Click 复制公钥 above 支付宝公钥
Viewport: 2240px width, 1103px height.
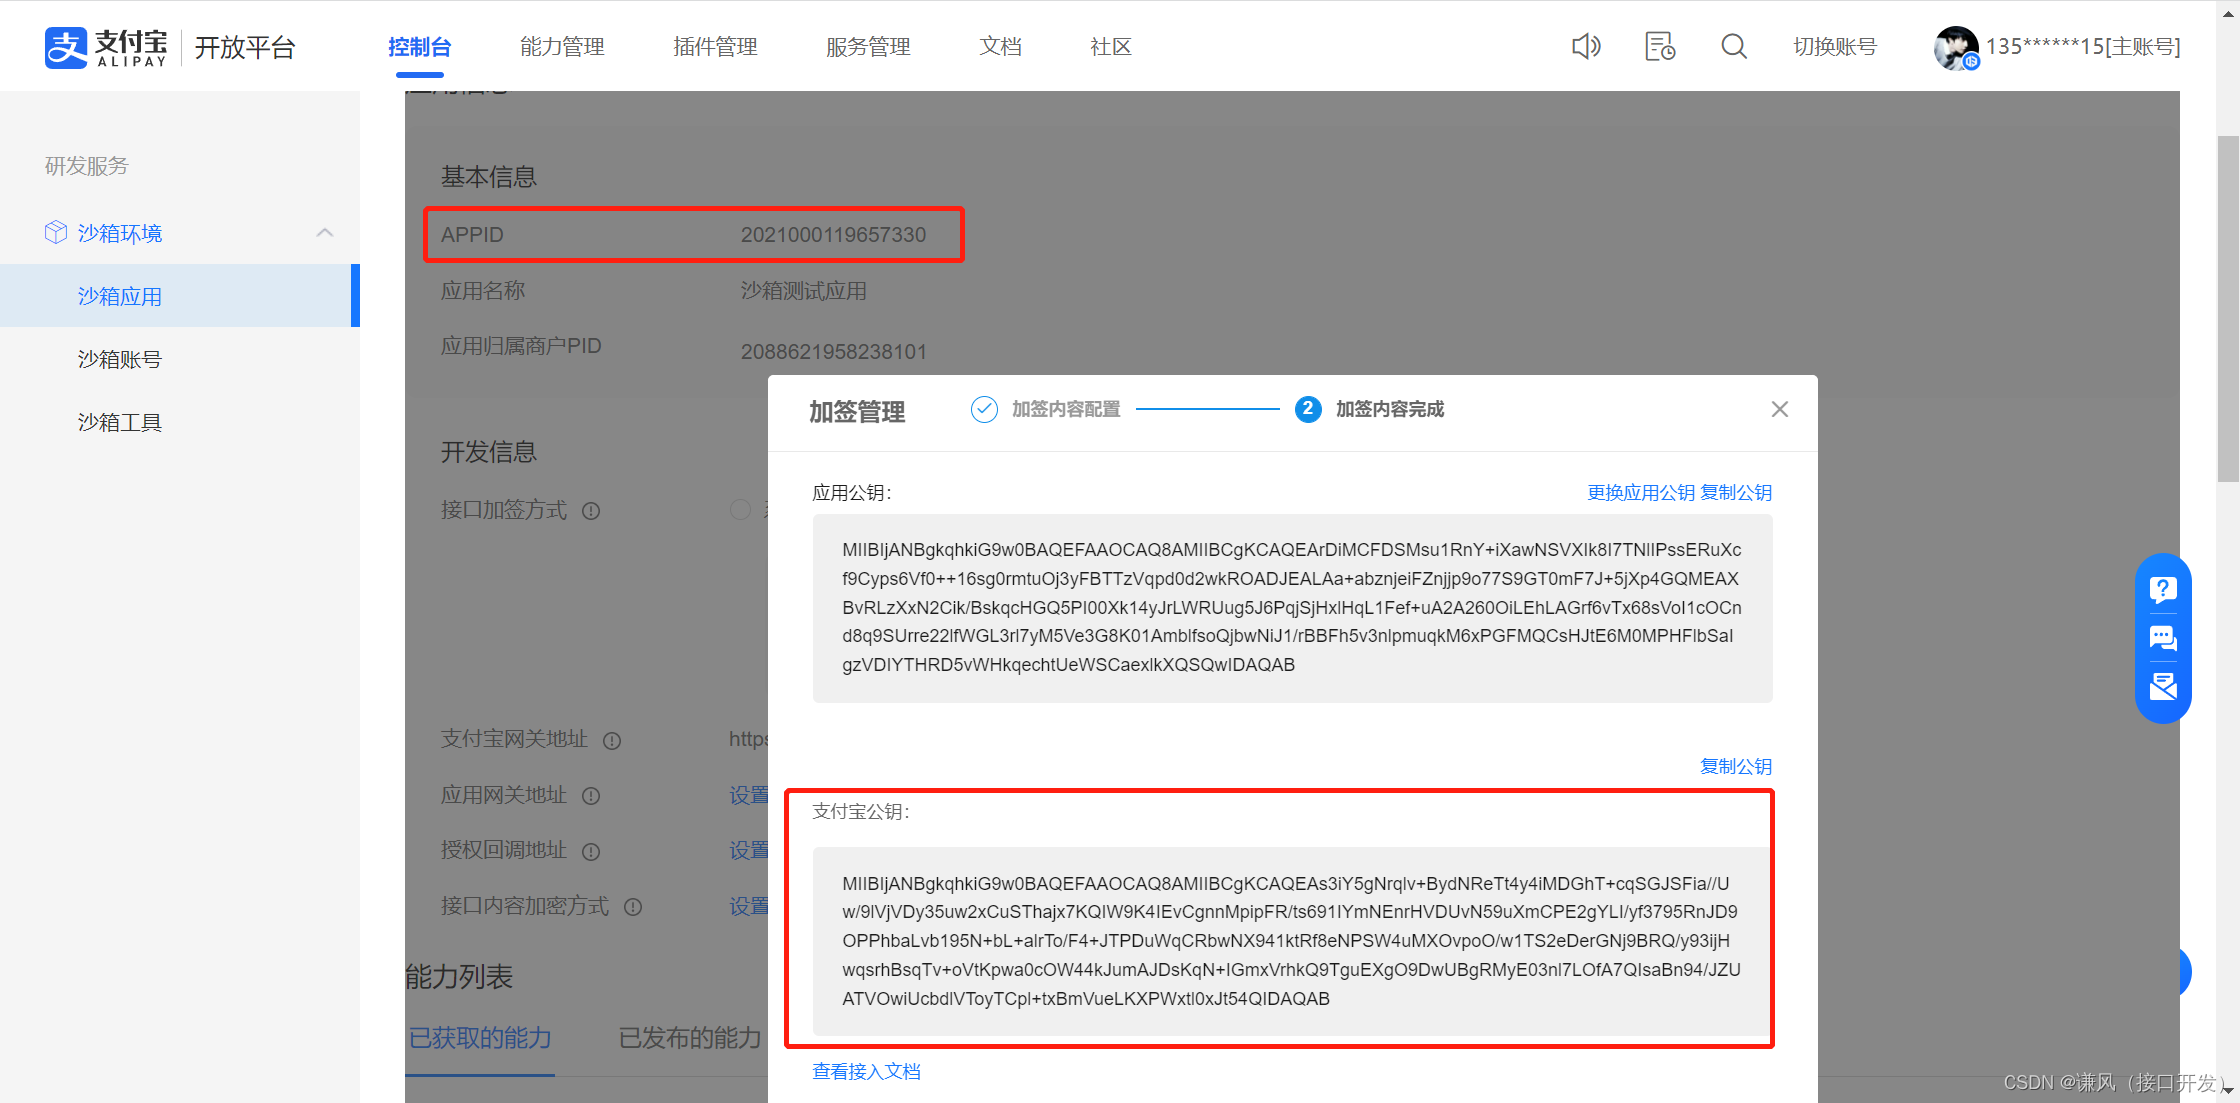click(x=1736, y=767)
